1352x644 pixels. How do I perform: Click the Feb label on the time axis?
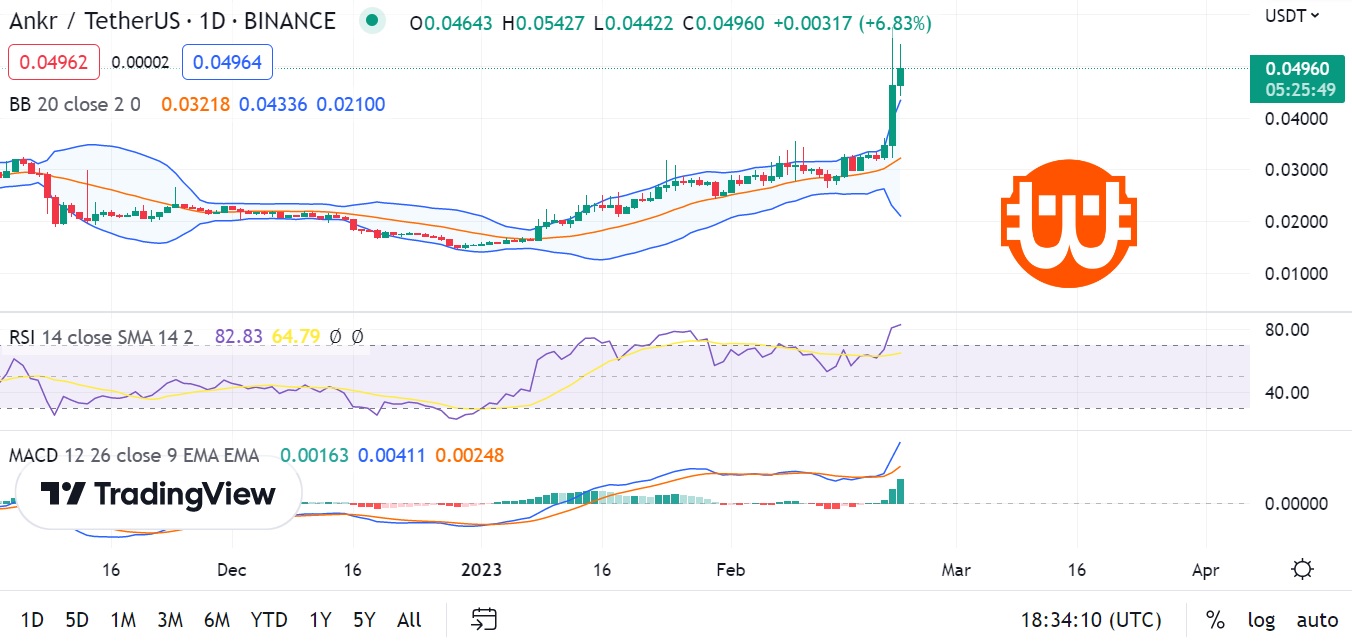[x=731, y=570]
